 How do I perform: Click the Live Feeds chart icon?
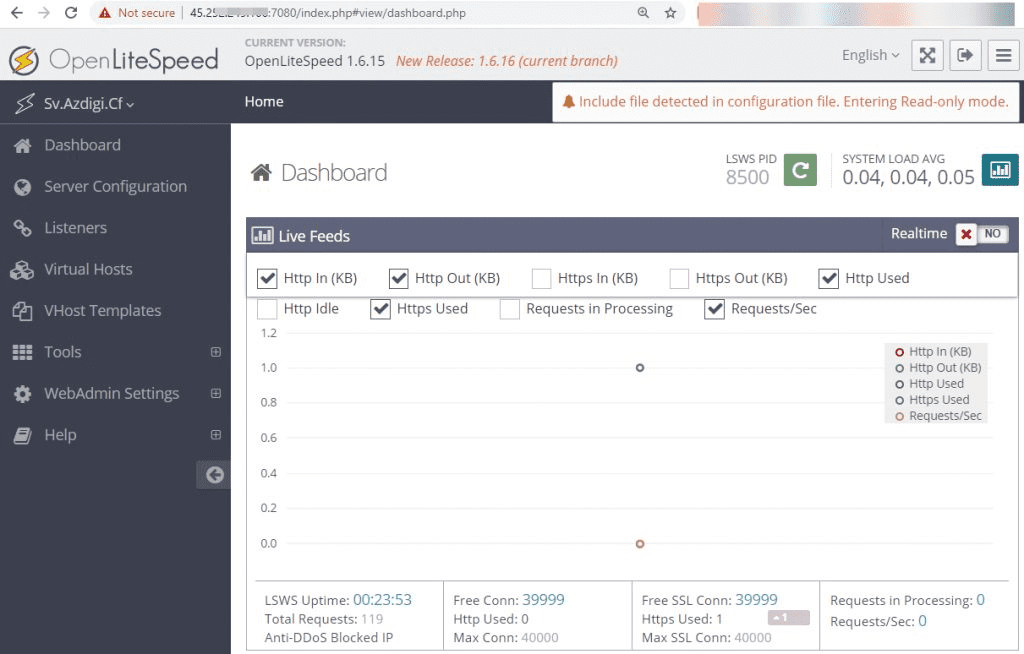click(262, 235)
